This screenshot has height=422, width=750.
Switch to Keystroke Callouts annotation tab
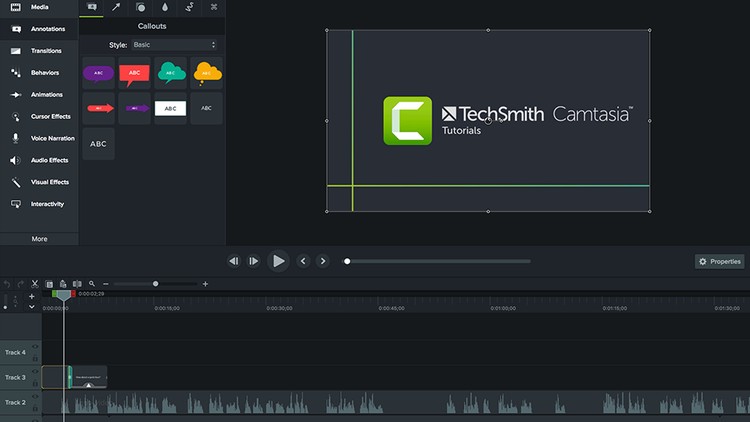coord(214,7)
